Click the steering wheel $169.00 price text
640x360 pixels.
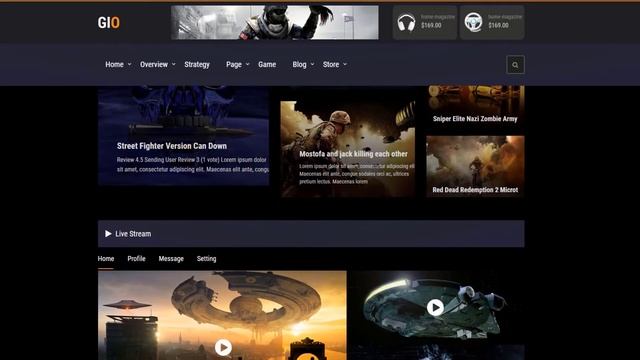498,25
